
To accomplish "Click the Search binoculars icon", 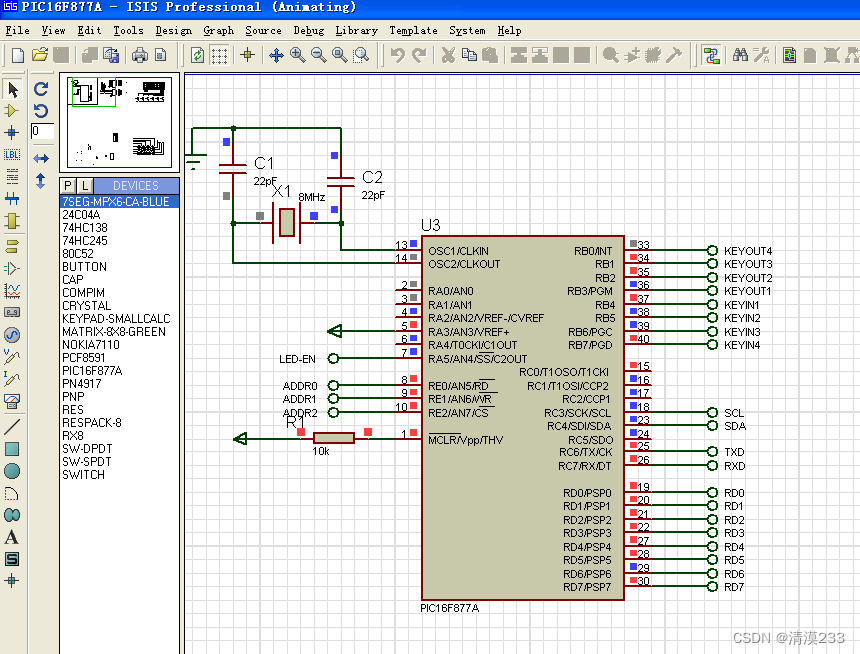I will 740,55.
